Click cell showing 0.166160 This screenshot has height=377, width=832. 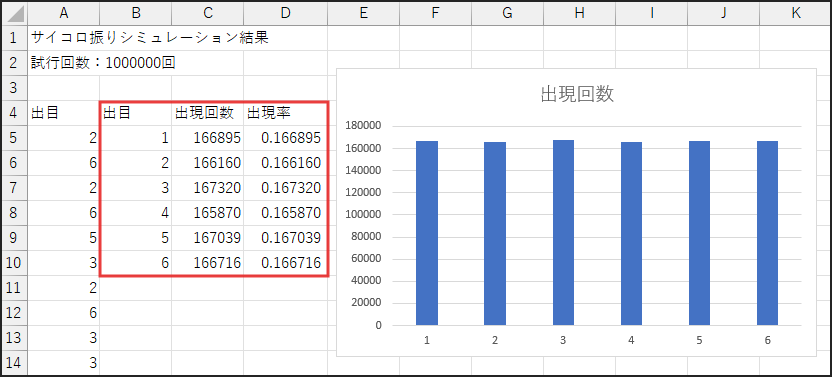285,162
